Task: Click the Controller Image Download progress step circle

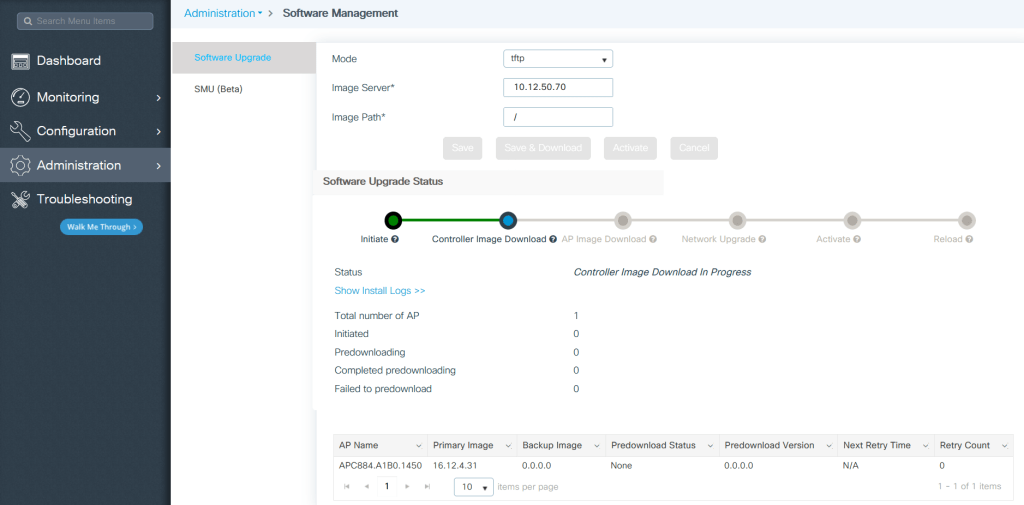Action: [x=508, y=220]
